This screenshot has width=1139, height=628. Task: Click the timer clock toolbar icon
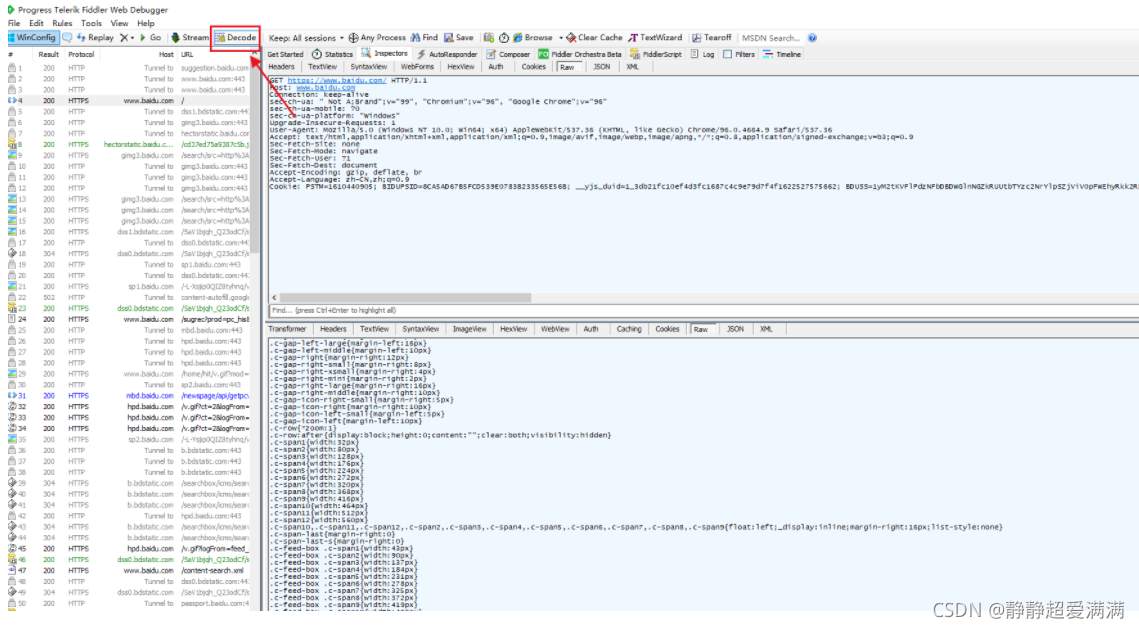point(503,38)
